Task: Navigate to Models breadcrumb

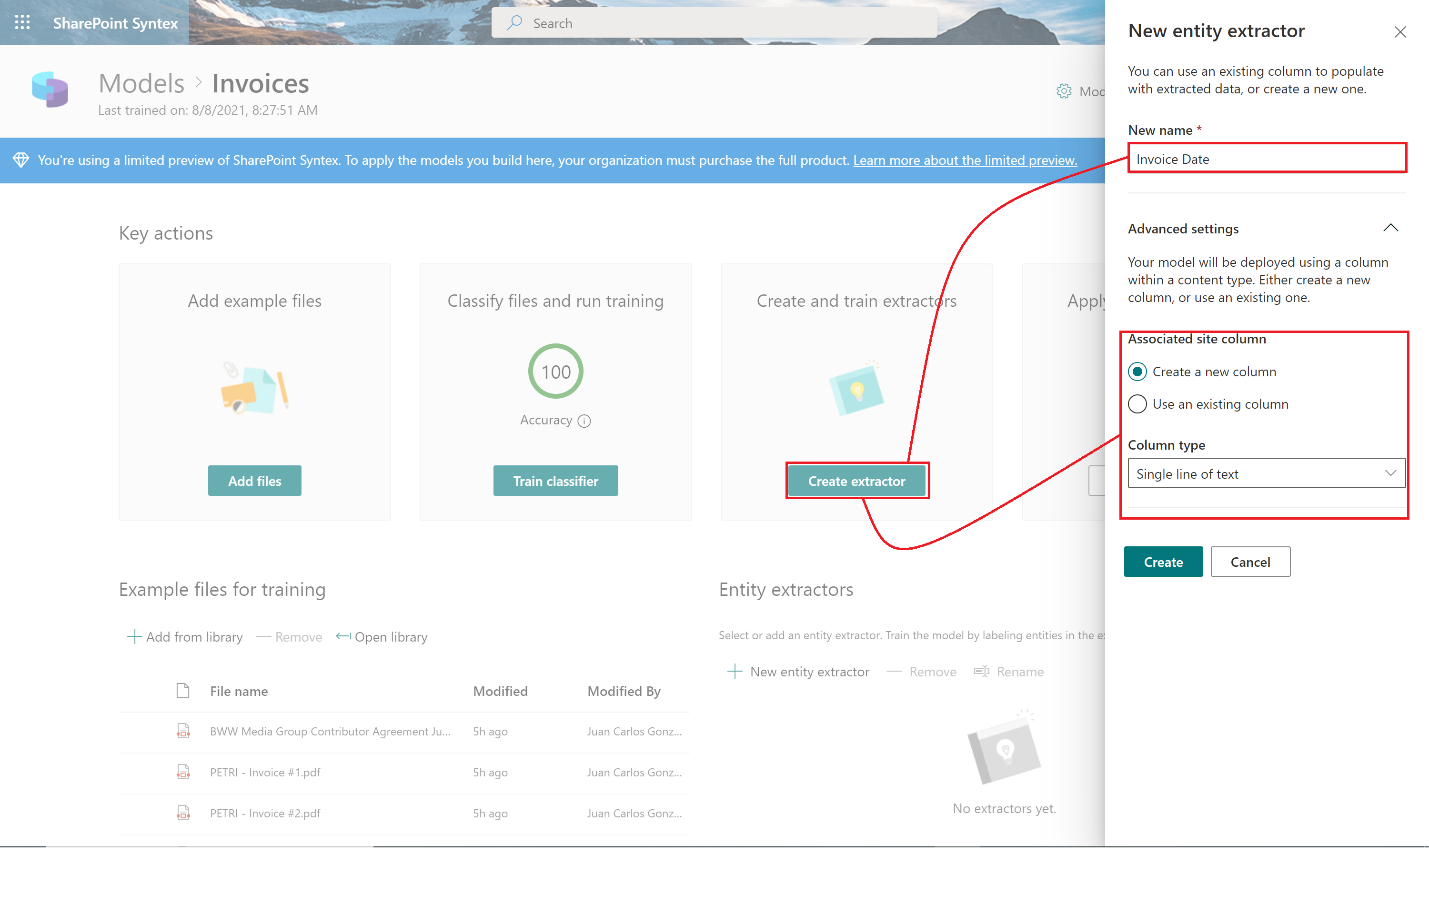Action: [x=142, y=84]
